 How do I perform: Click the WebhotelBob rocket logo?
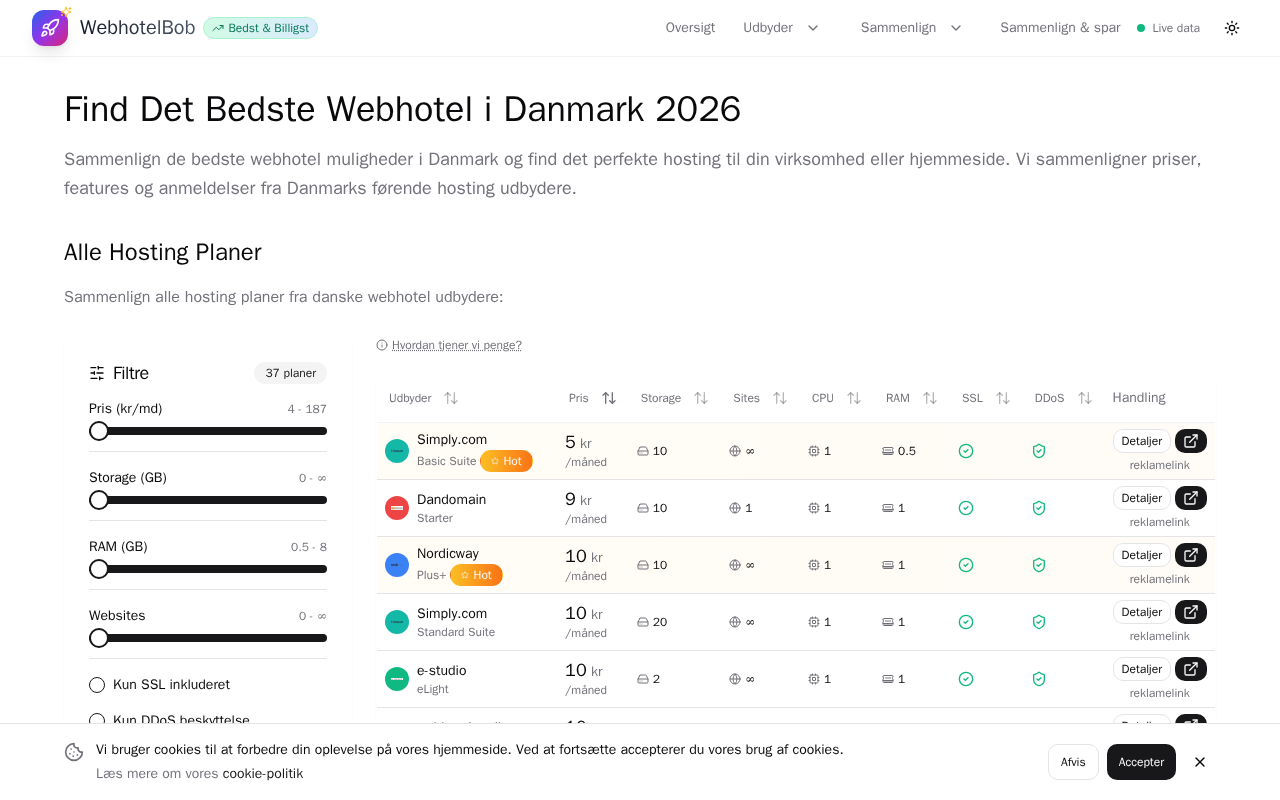tap(50, 28)
